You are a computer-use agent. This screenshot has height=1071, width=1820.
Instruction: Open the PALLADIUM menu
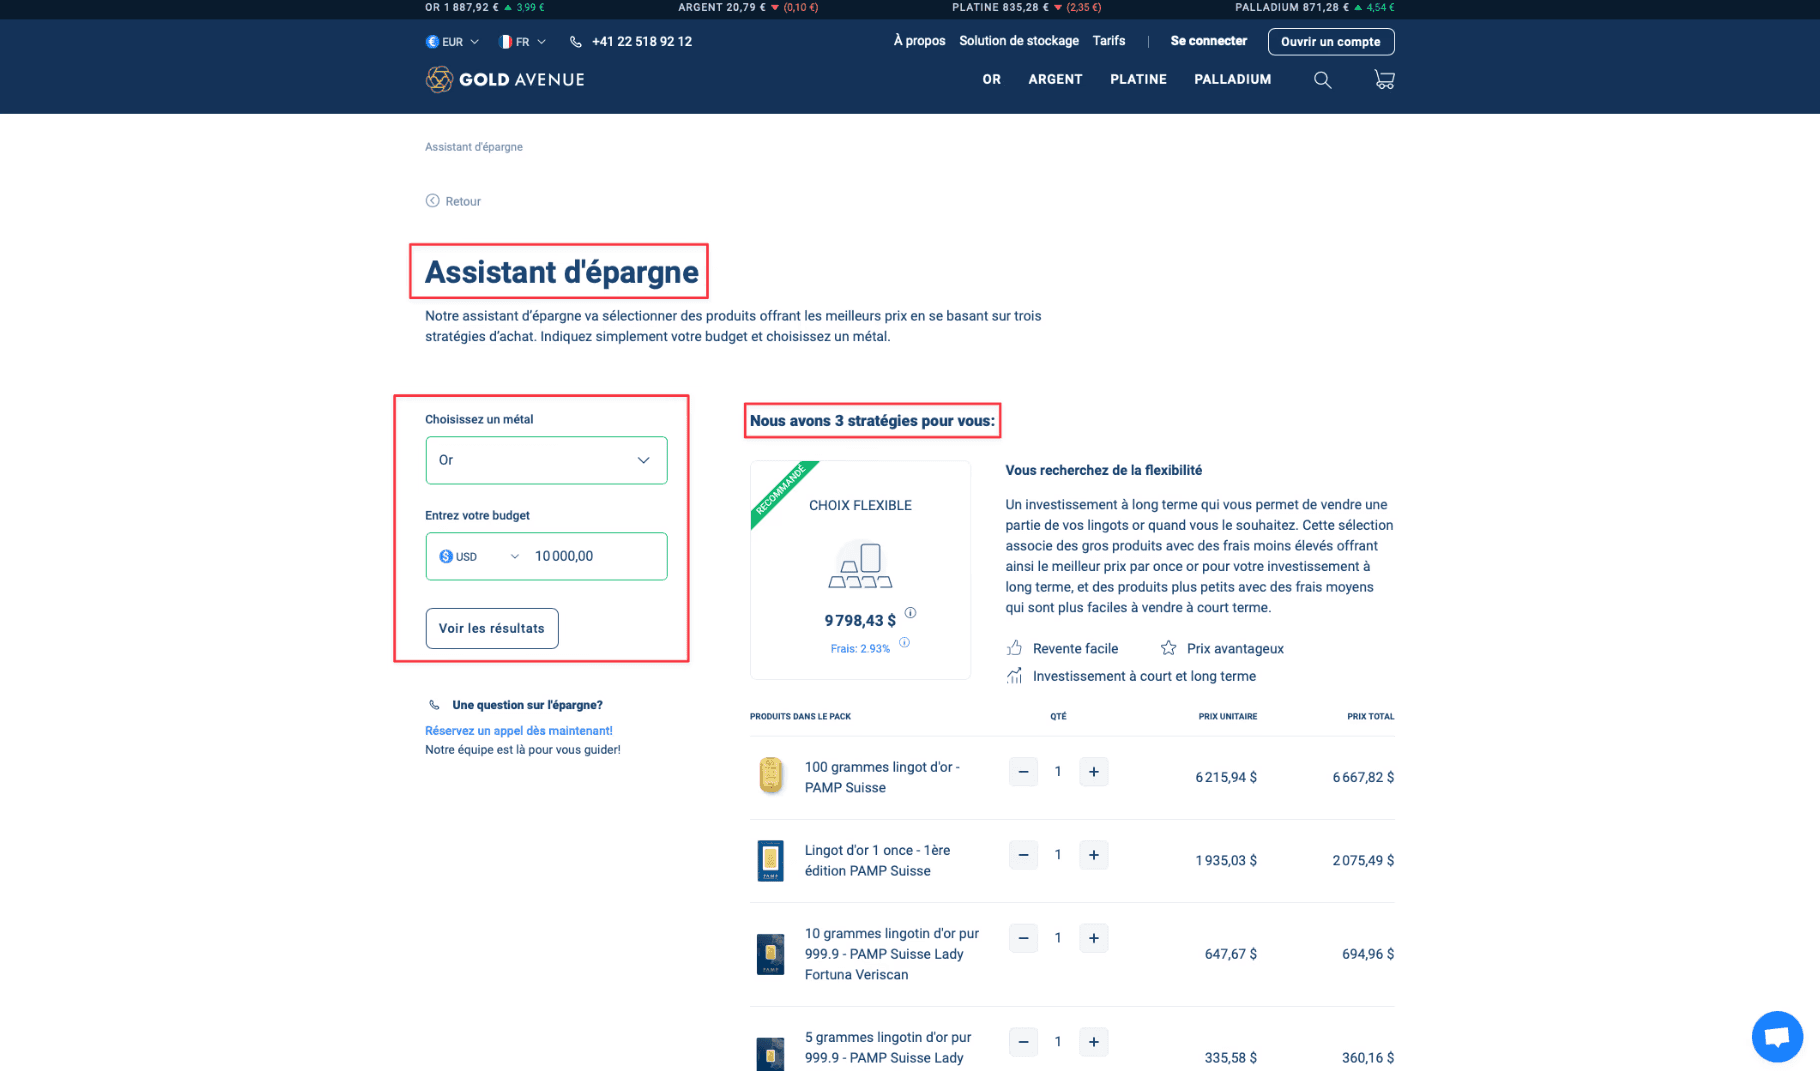[x=1232, y=79]
